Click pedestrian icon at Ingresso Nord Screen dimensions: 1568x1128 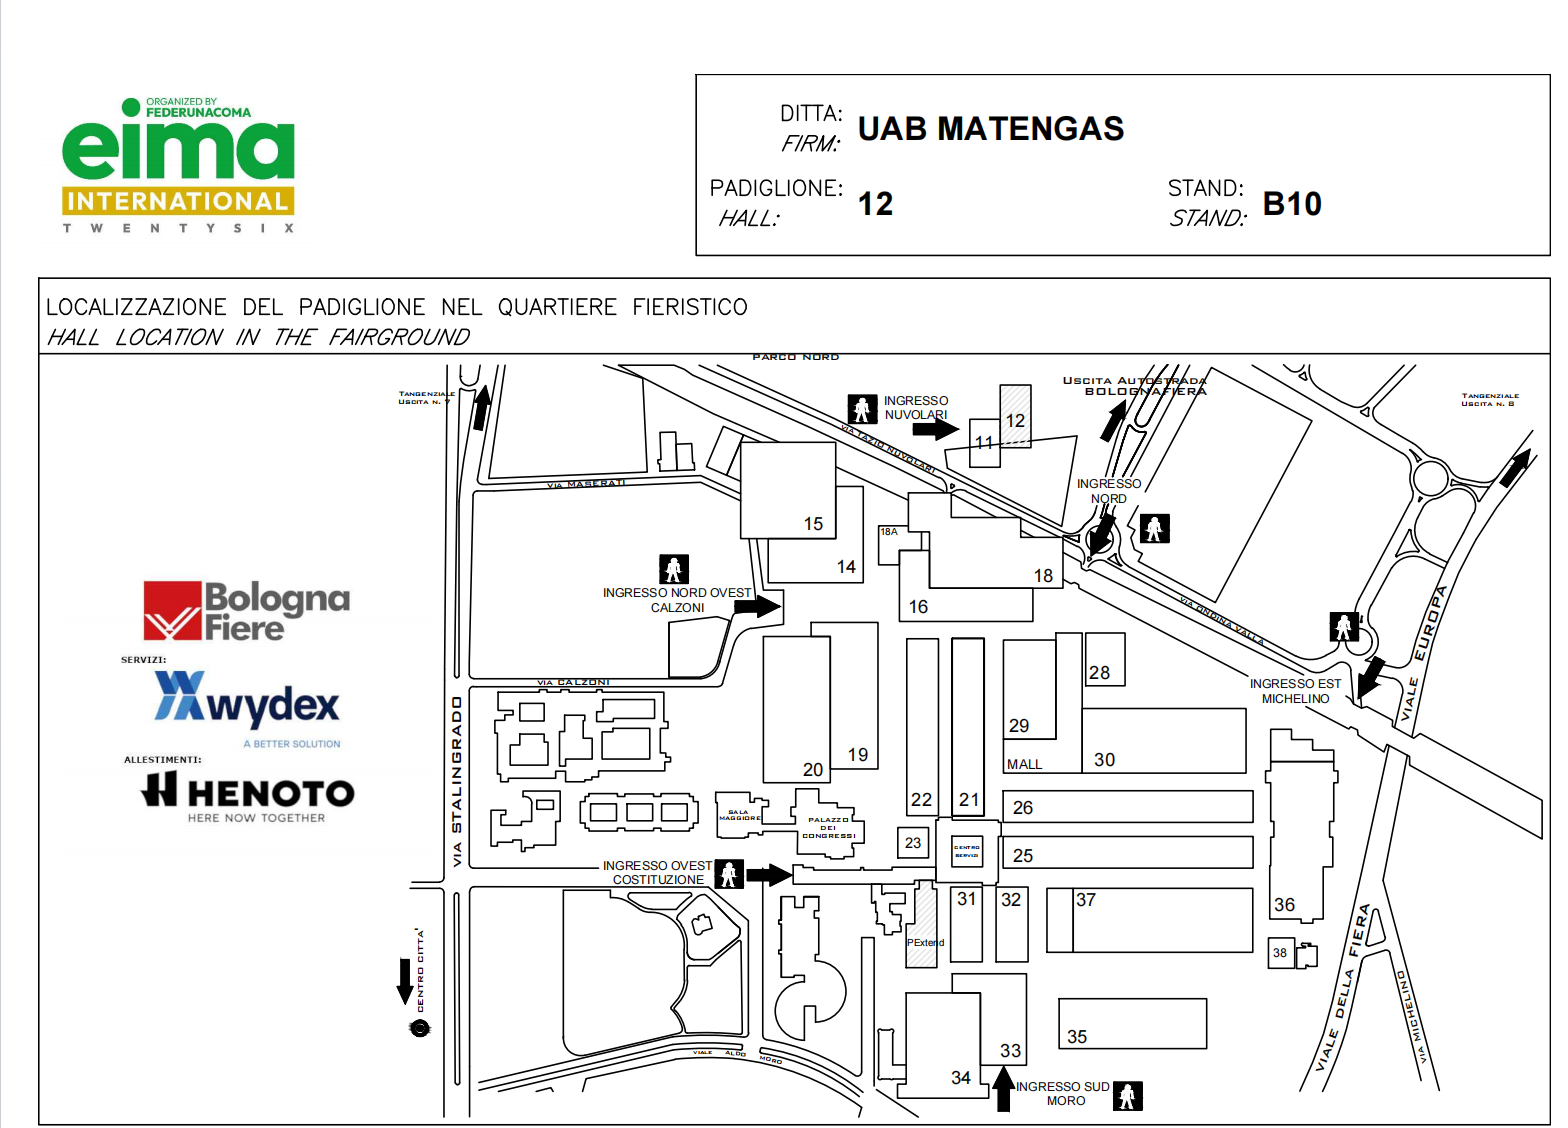[x=1155, y=528]
